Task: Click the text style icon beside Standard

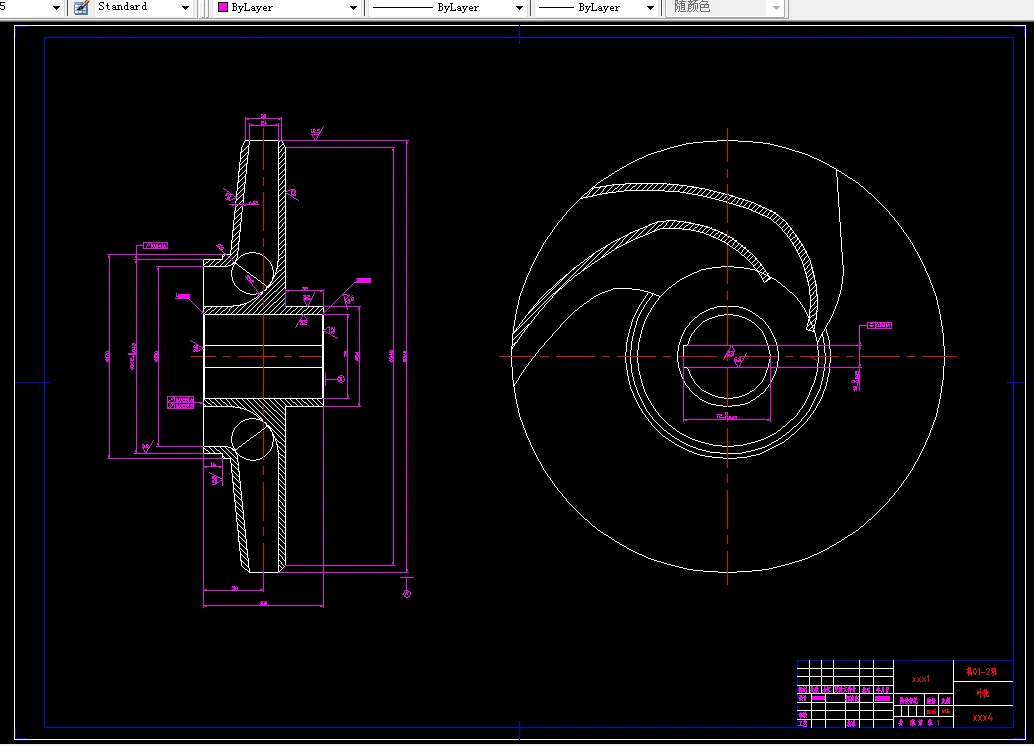Action: 82,7
